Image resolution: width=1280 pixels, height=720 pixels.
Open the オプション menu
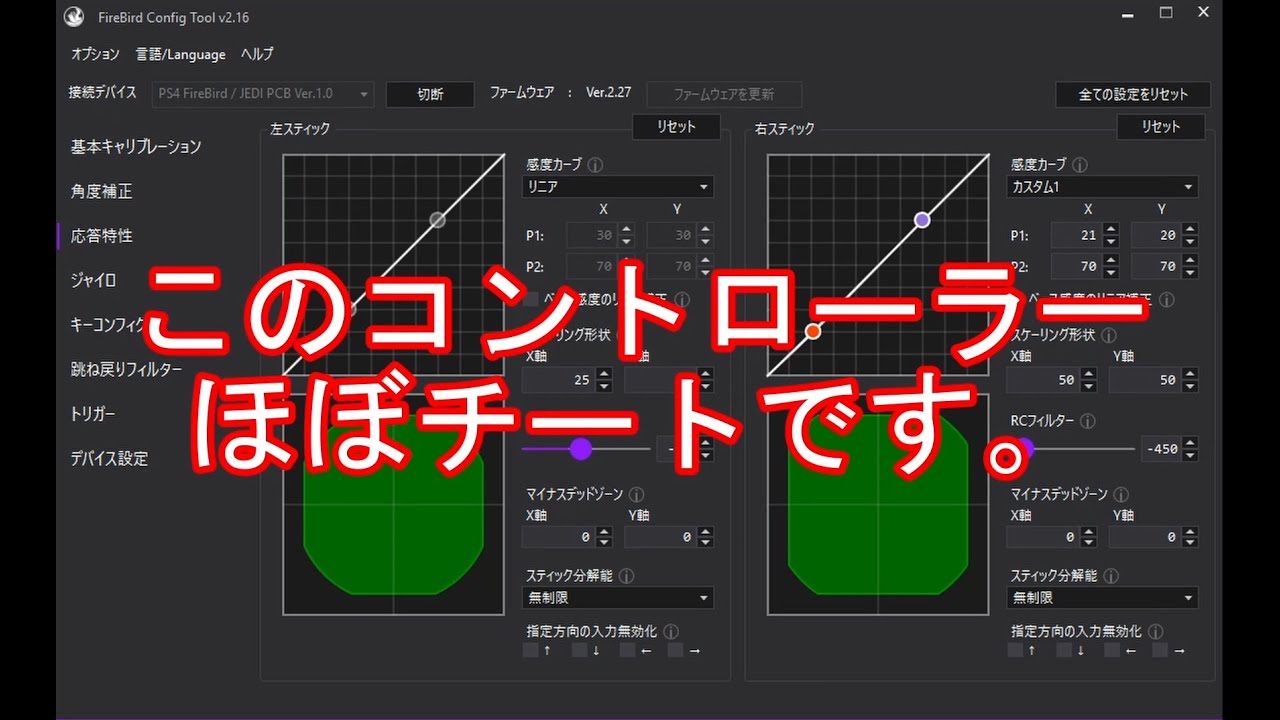[95, 54]
